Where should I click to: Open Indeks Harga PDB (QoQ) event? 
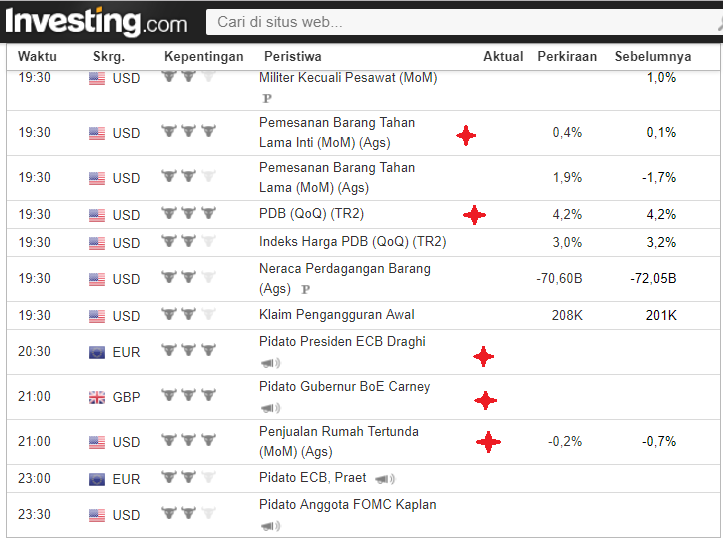point(352,242)
